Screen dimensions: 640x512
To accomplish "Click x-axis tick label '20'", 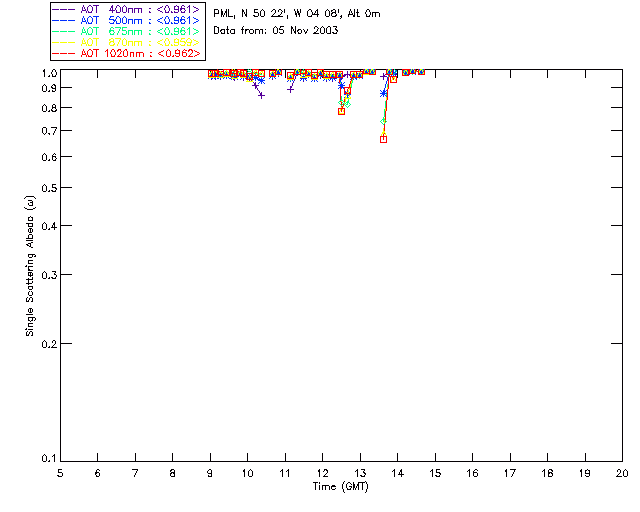I will tap(622, 473).
